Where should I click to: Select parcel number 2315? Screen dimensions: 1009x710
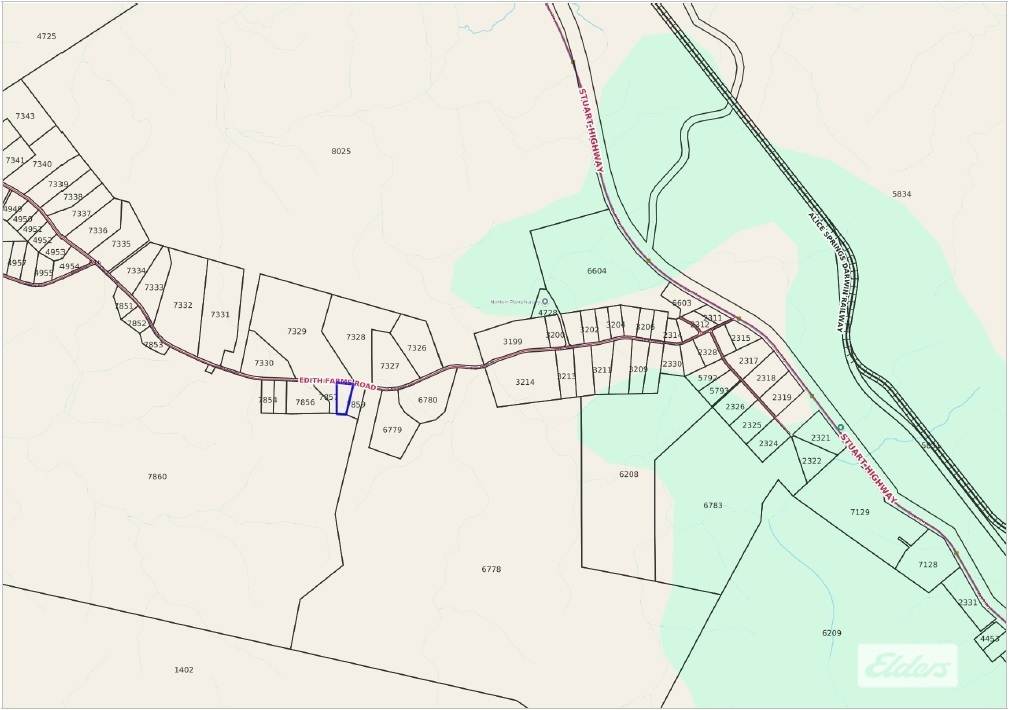(741, 338)
